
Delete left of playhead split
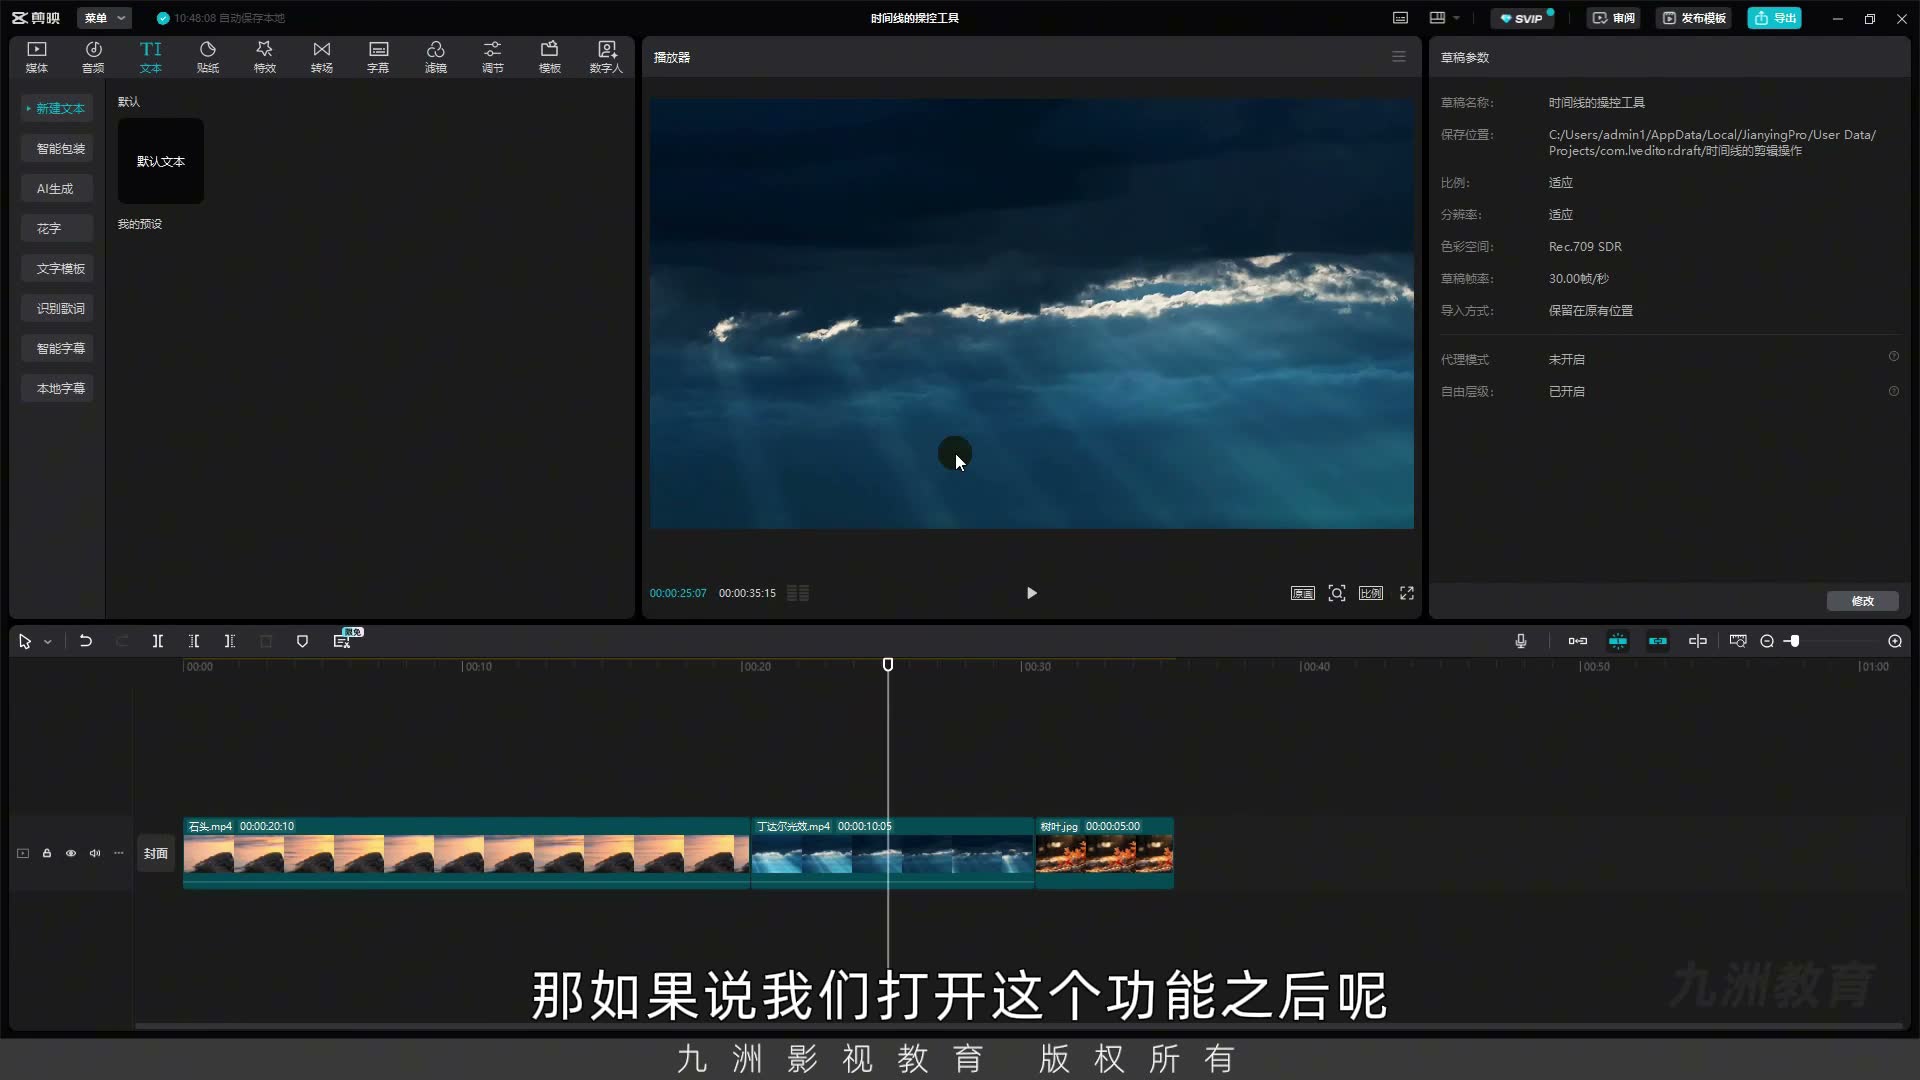[194, 641]
